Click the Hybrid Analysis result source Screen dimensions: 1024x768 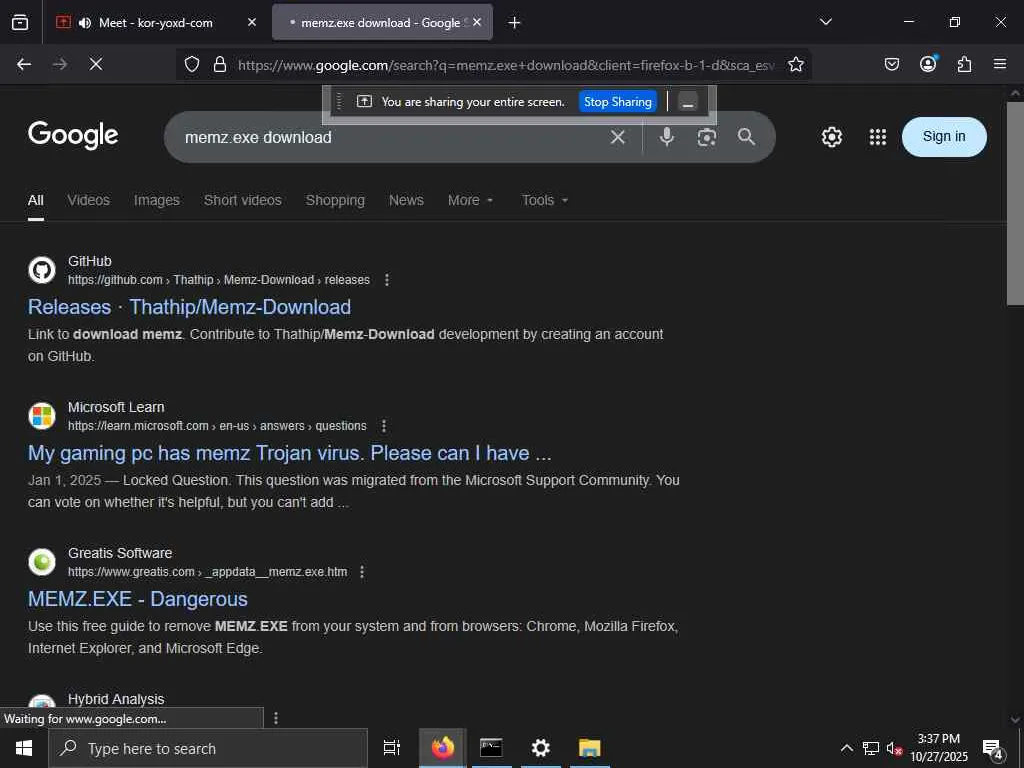[x=116, y=699]
